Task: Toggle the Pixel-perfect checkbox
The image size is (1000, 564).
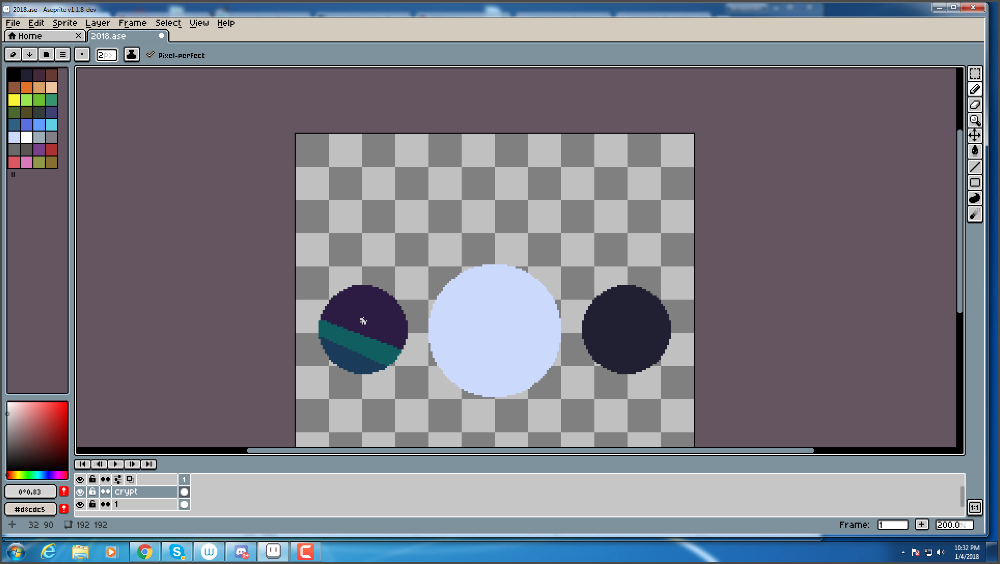Action: click(175, 55)
